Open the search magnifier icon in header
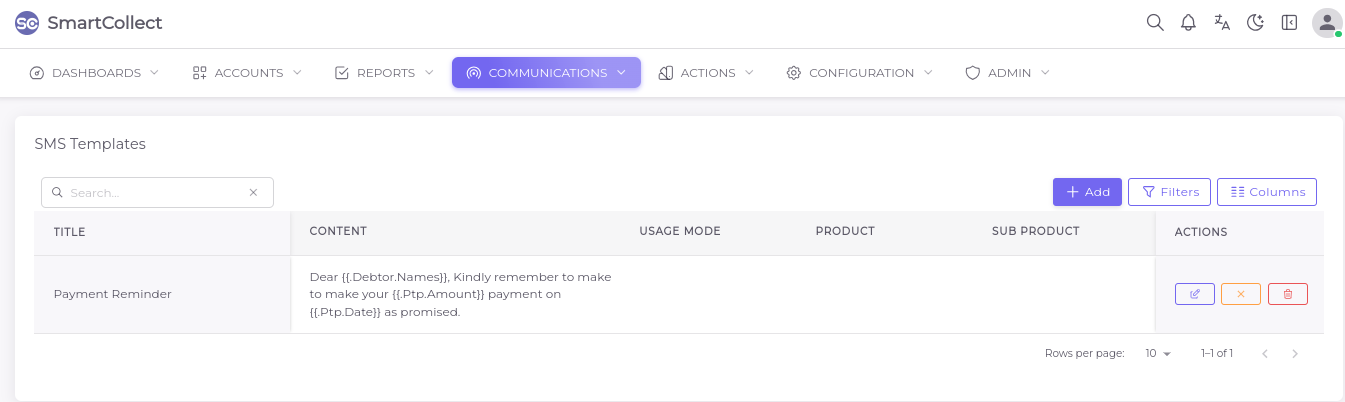Screen dimensions: 1345x402 click(1155, 22)
